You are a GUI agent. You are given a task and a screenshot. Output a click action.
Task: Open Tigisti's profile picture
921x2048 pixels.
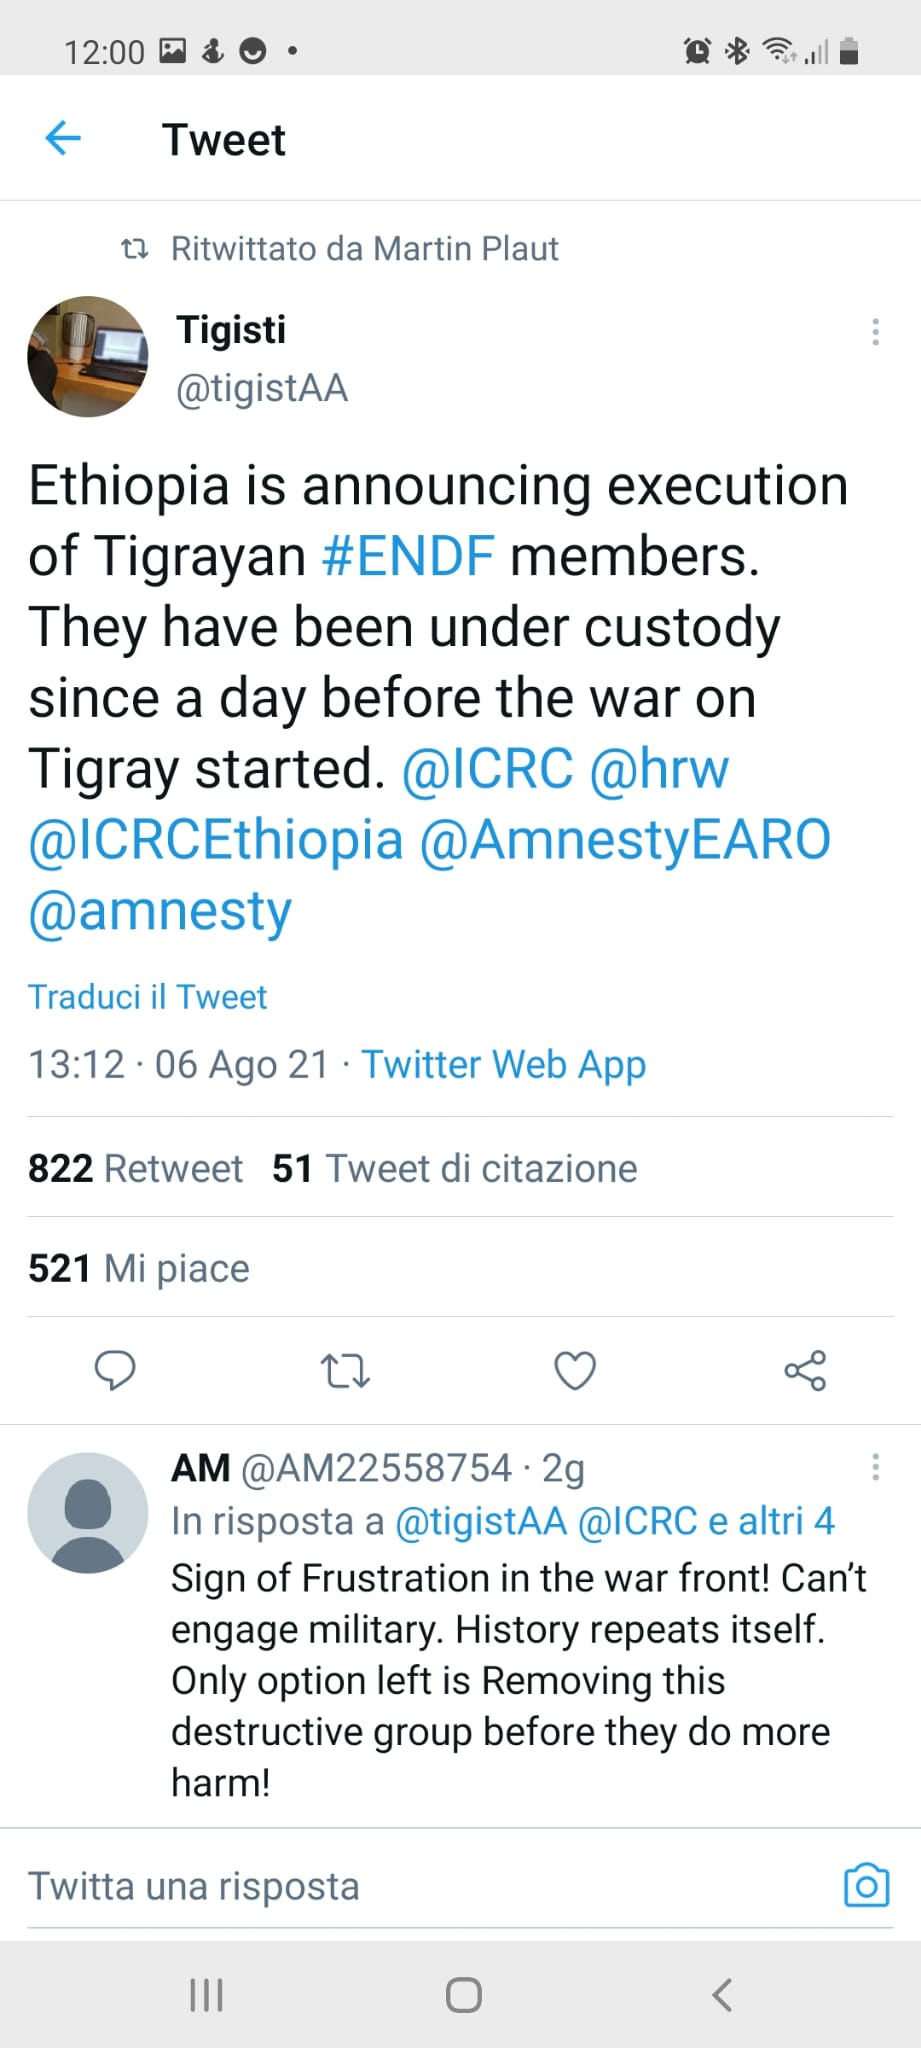[x=88, y=356]
